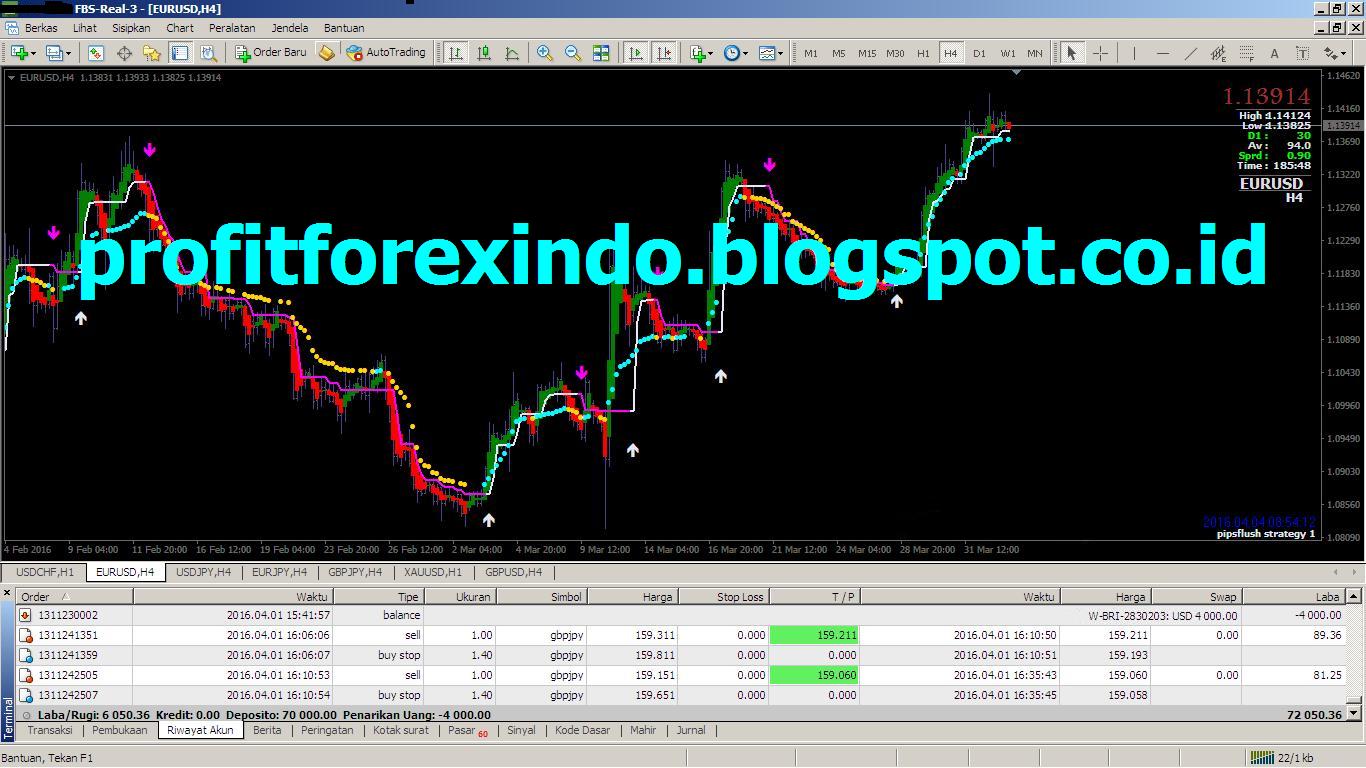The height and width of the screenshot is (768, 1366).
Task: Select order 1311241351 row
Action: pyautogui.click(x=682, y=635)
